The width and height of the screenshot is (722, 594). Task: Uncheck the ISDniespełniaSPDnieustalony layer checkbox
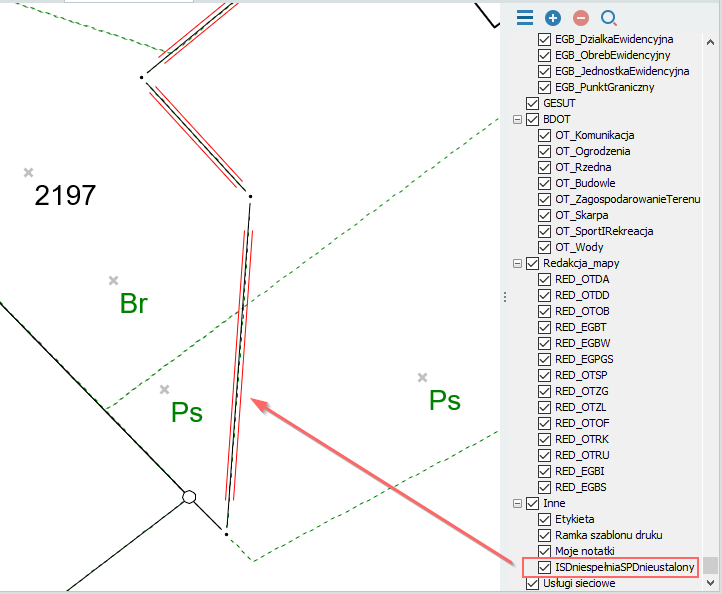(544, 567)
